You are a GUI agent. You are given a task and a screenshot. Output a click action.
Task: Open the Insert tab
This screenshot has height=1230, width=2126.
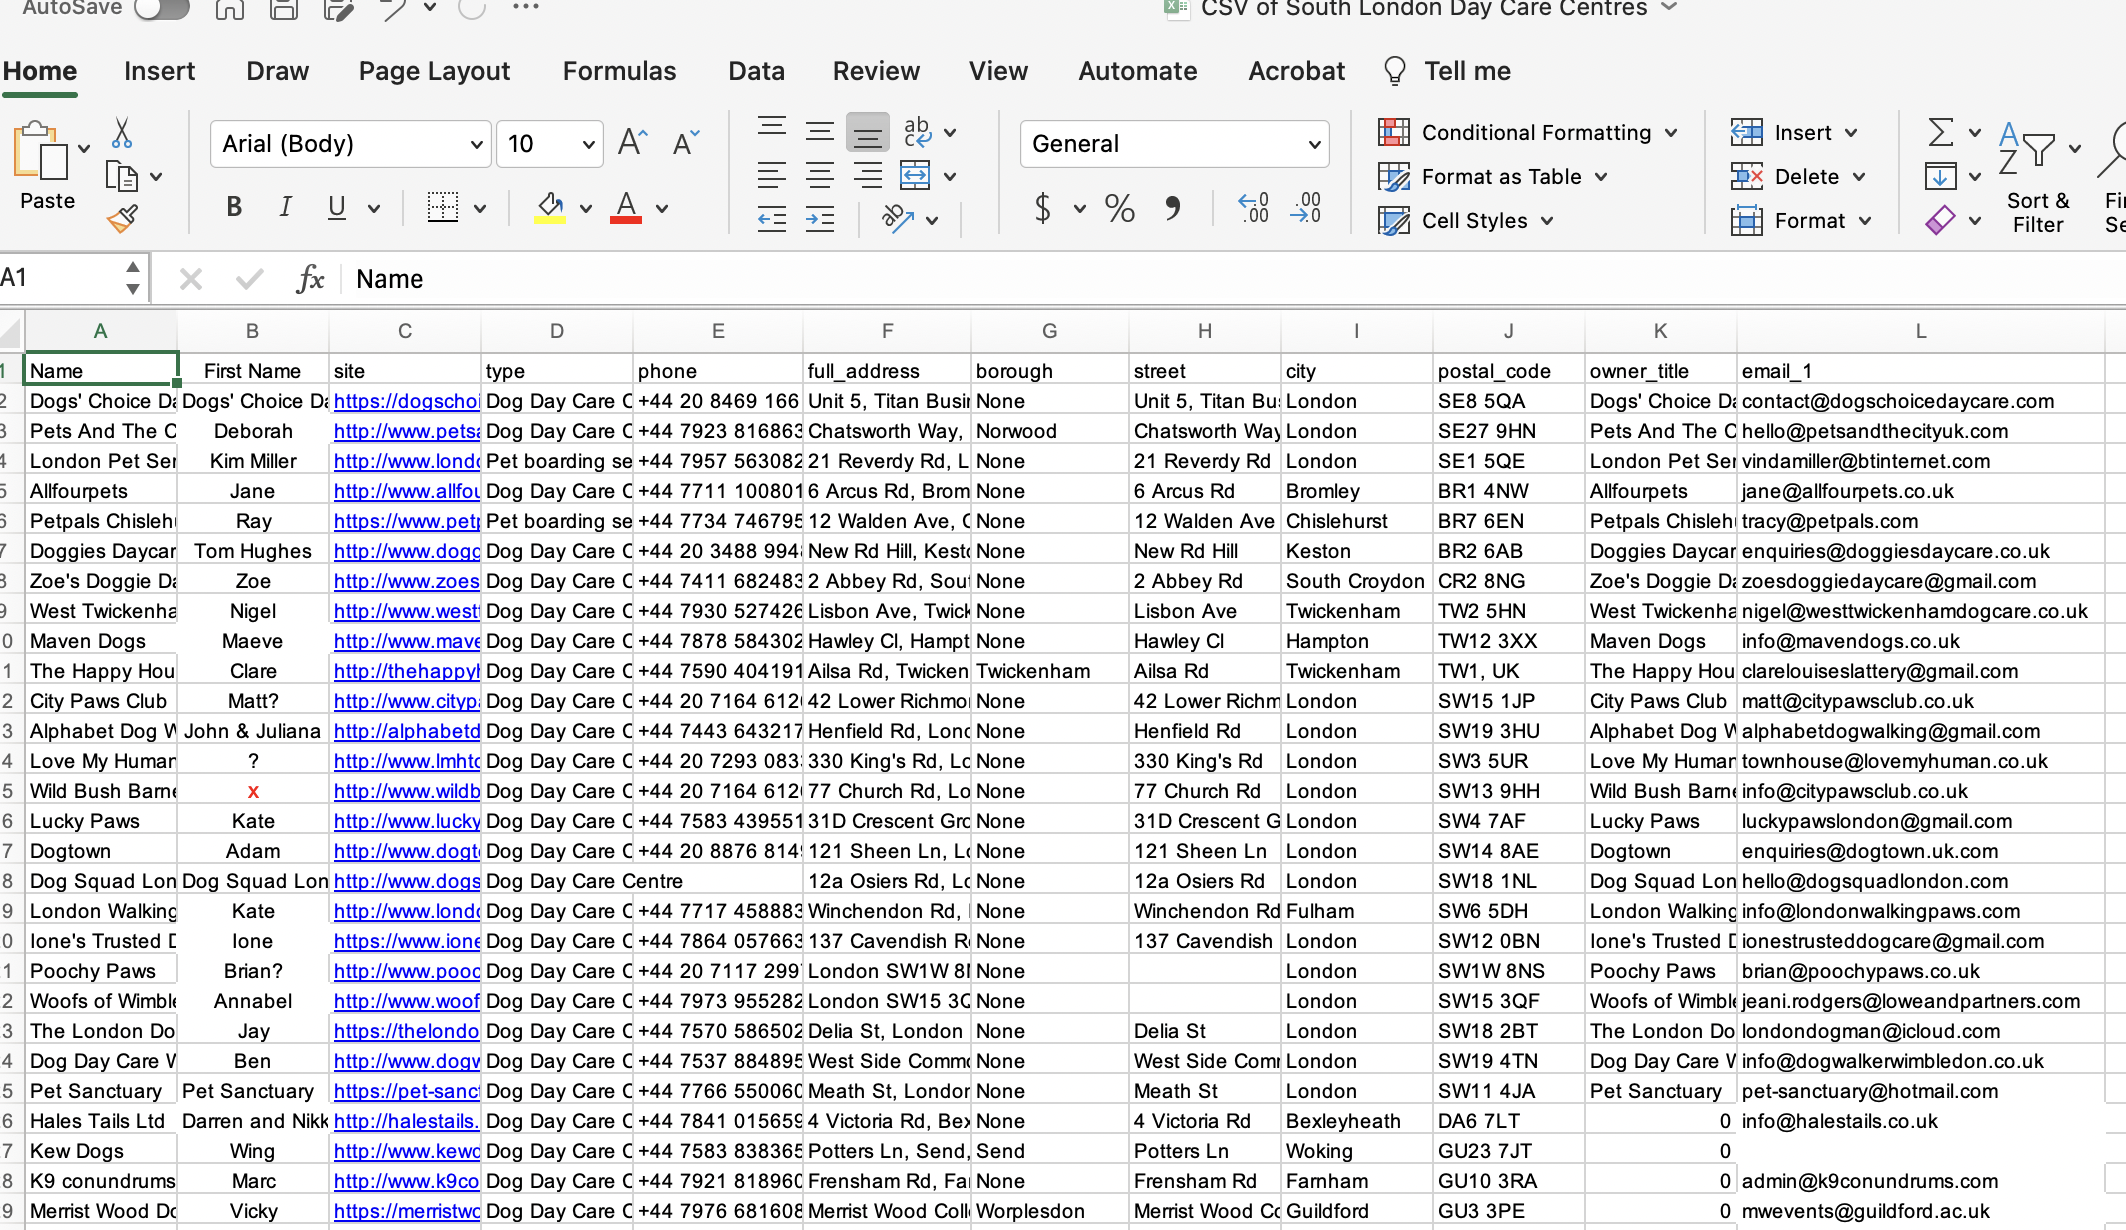pyautogui.click(x=160, y=71)
